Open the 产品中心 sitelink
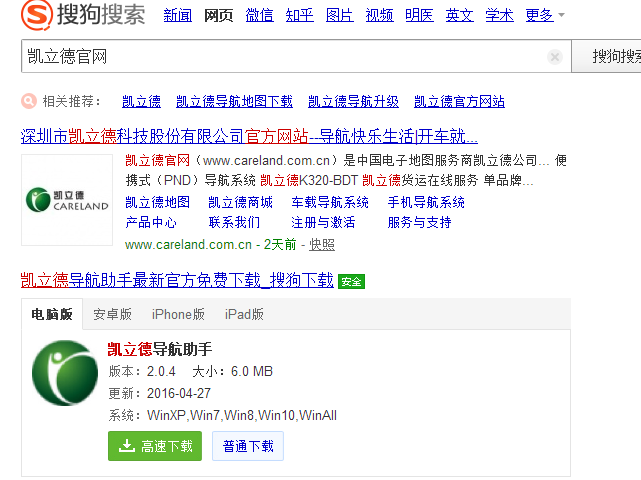 151,222
